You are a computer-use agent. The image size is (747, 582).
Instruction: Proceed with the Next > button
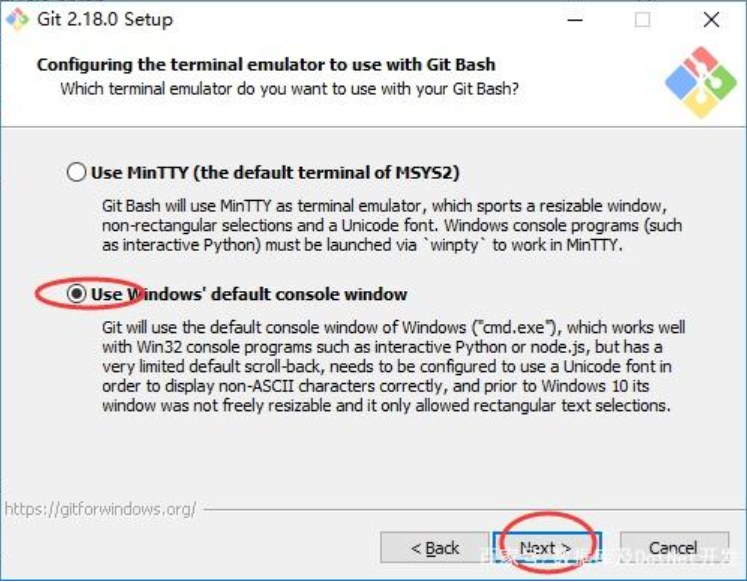547,548
